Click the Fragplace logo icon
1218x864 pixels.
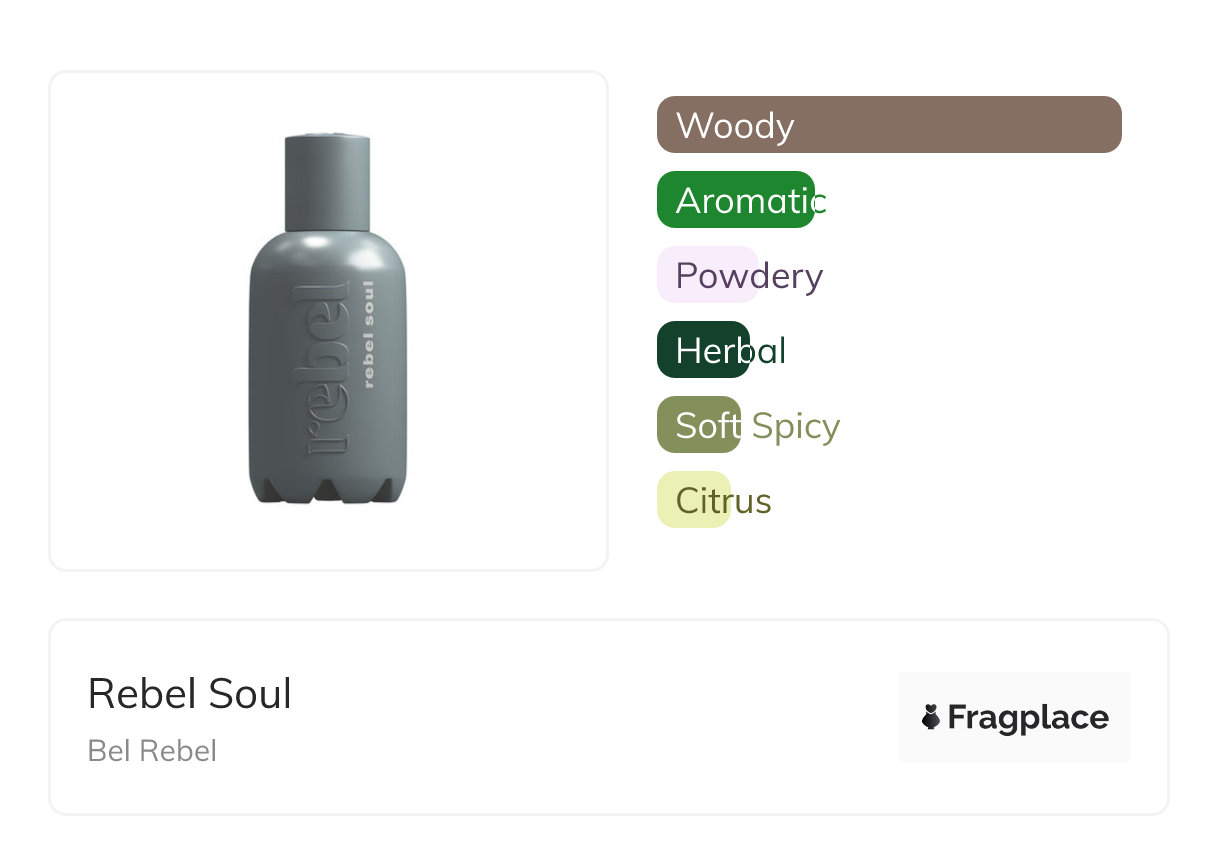(931, 717)
